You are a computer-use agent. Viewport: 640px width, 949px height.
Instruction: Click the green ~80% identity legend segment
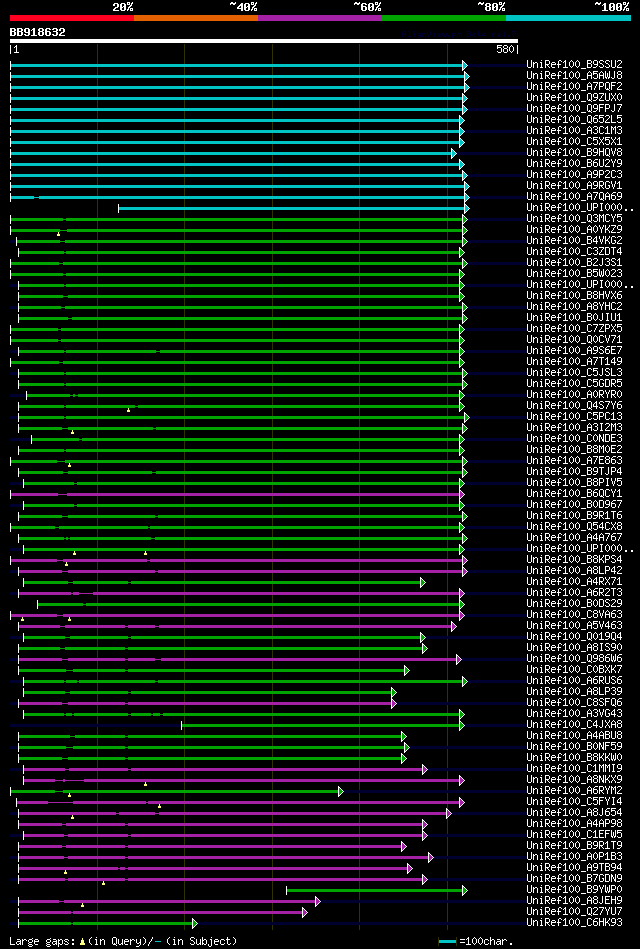pyautogui.click(x=444, y=18)
